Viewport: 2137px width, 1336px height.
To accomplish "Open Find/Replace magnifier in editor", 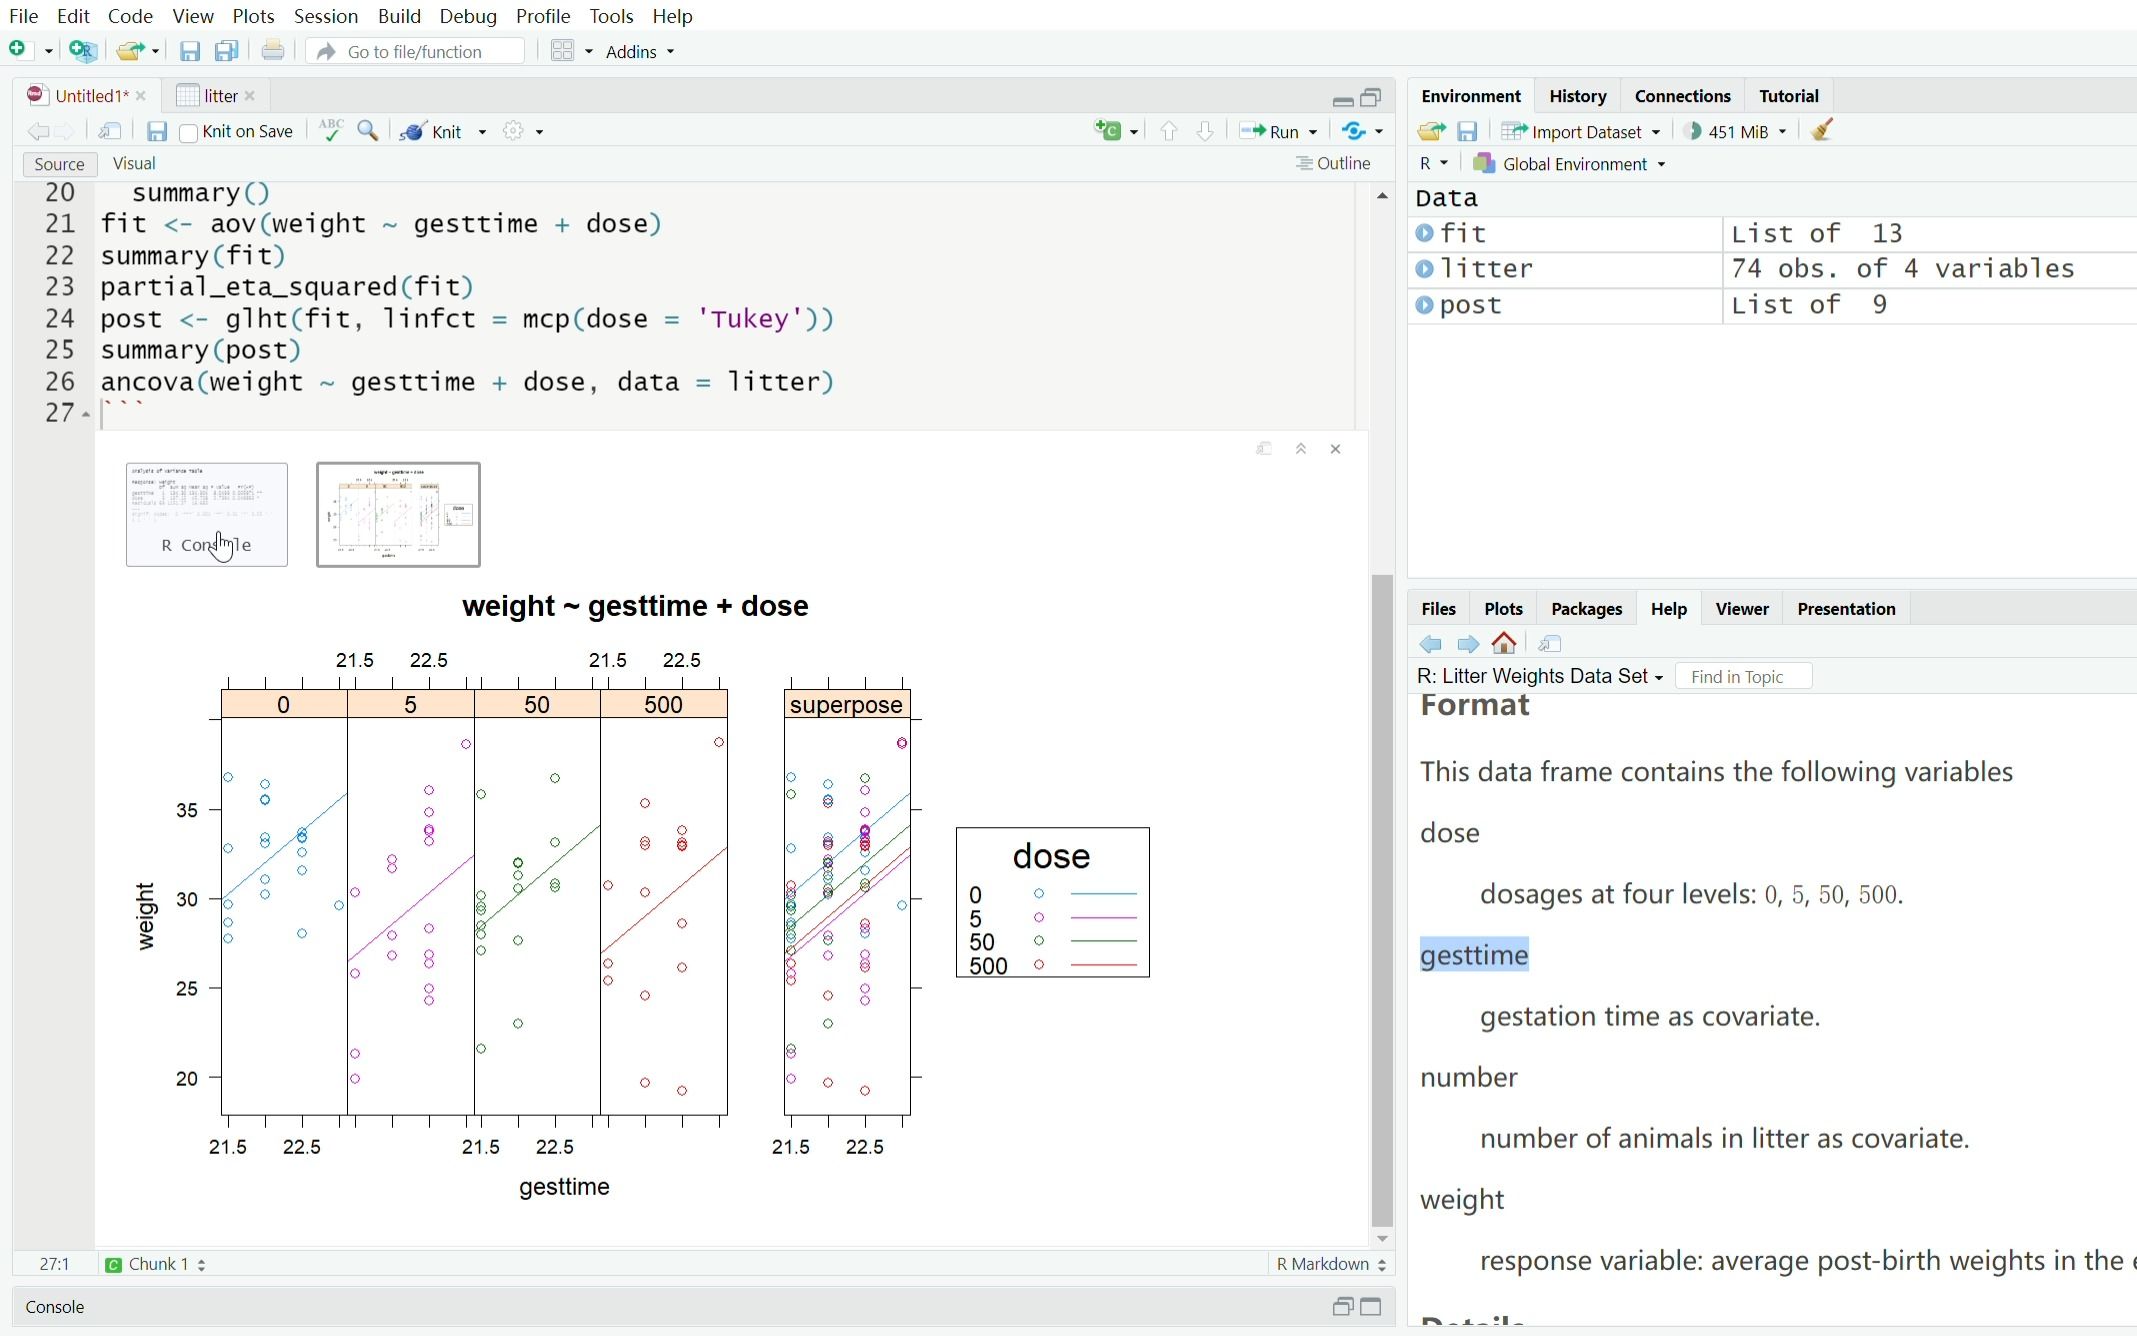I will (368, 131).
